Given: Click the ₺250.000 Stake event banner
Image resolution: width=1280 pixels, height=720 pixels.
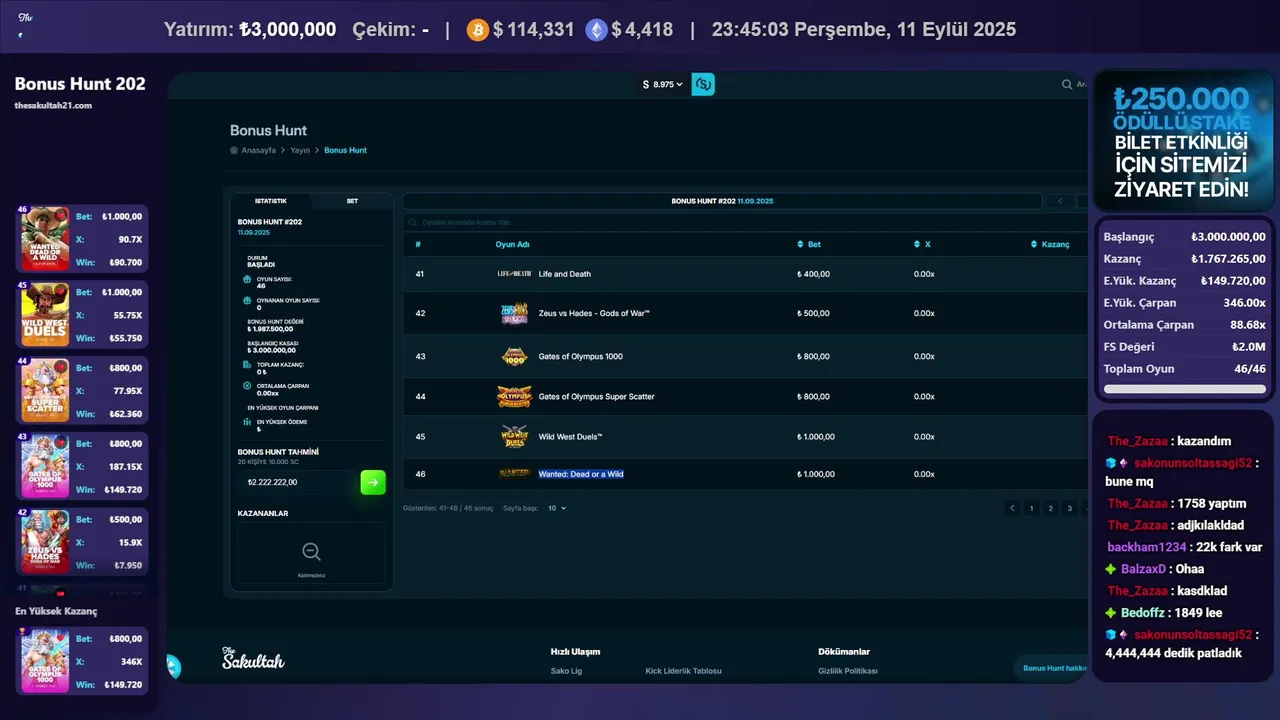Looking at the screenshot, I should (x=1183, y=141).
